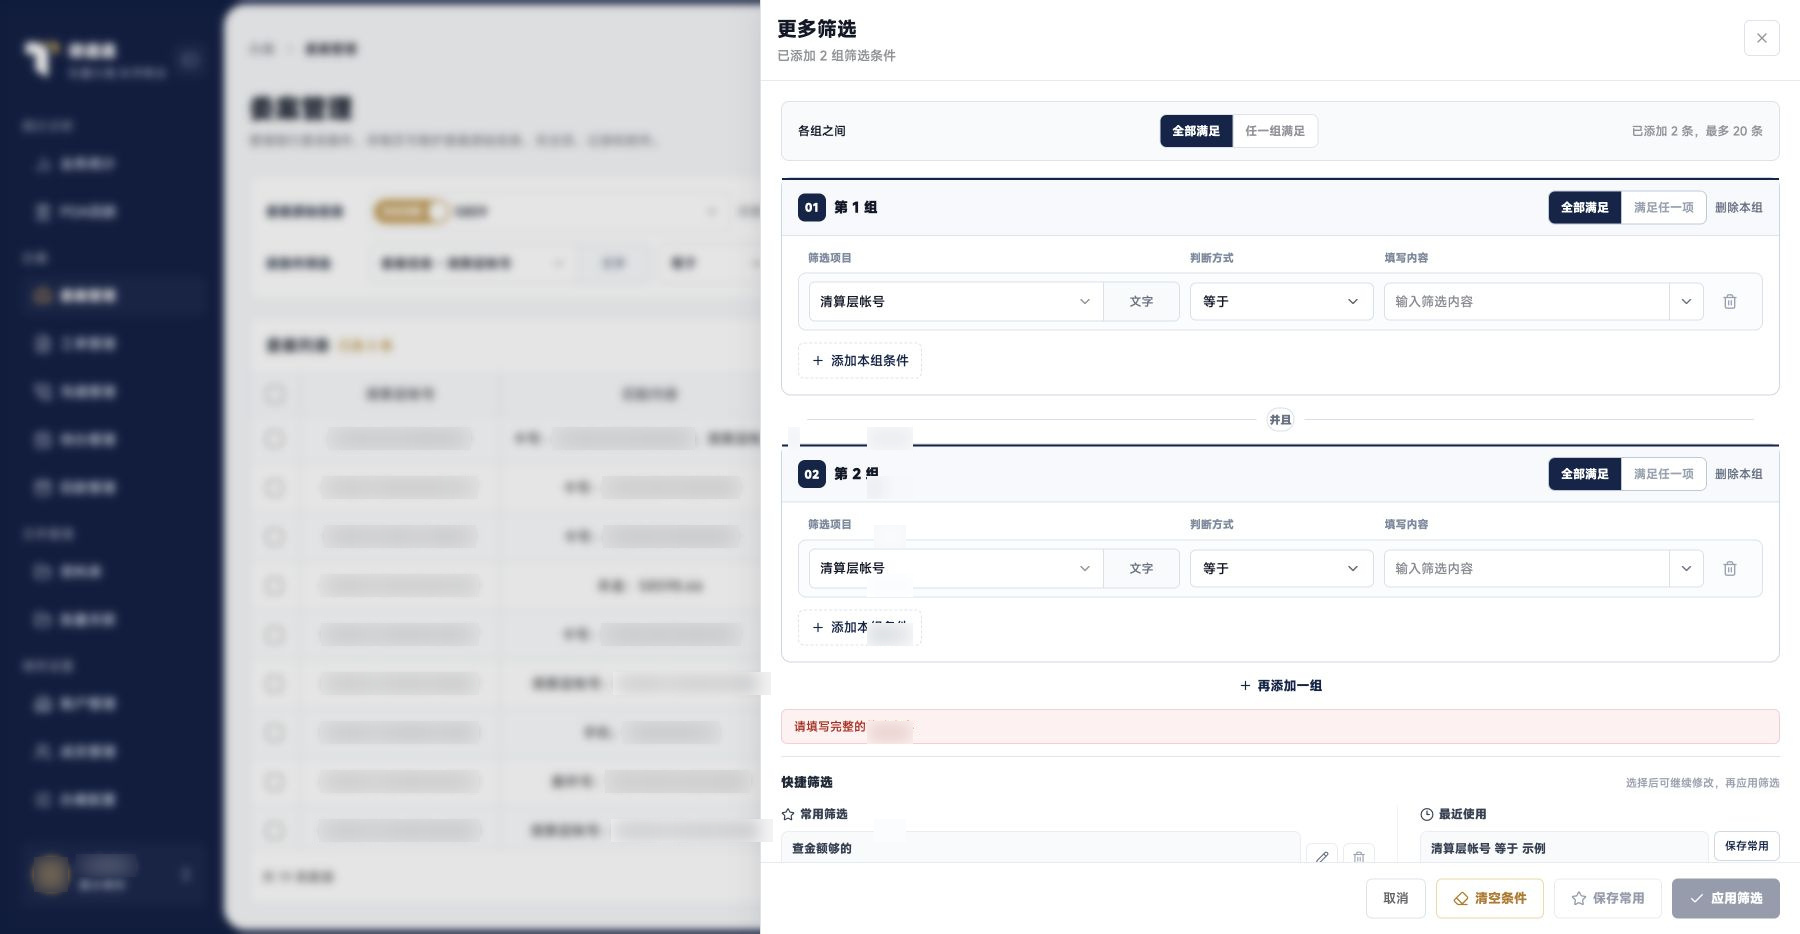Image resolution: width=1800 pixels, height=934 pixels.
Task: Click 输入筛选内容 field in group 2
Action: pyautogui.click(x=1526, y=568)
